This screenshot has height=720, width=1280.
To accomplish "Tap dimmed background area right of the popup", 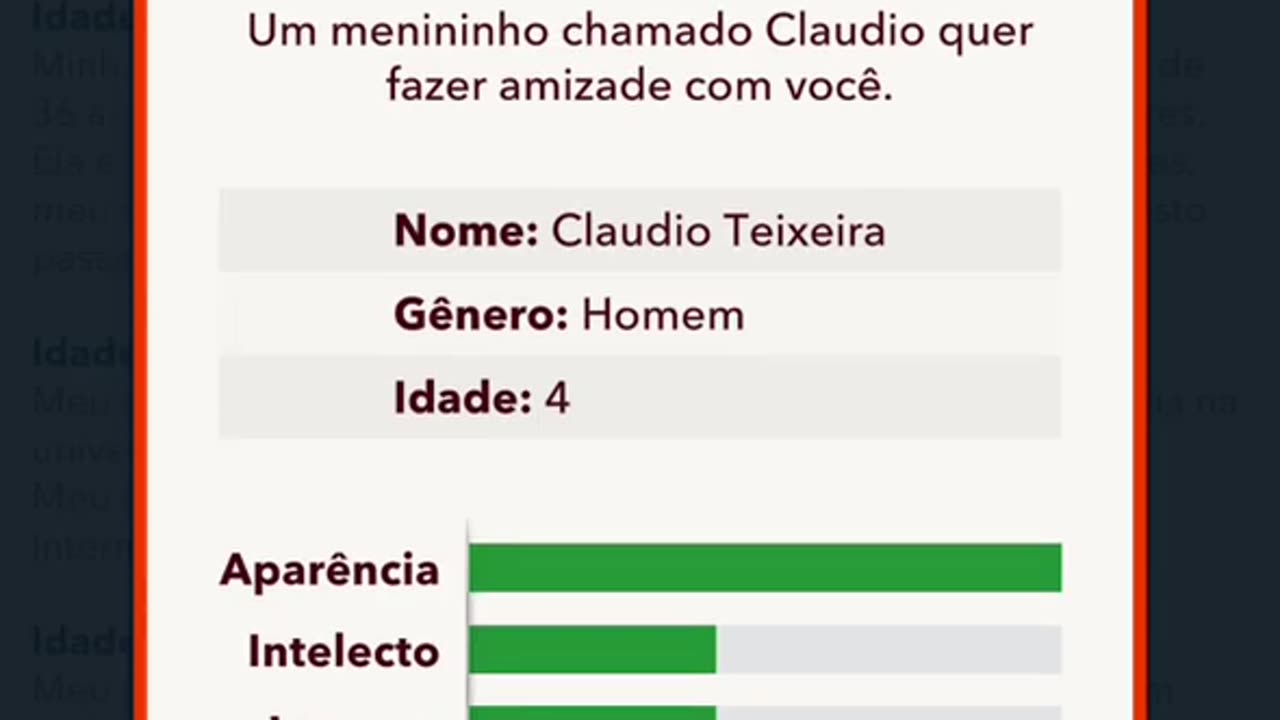I will point(1214,360).
